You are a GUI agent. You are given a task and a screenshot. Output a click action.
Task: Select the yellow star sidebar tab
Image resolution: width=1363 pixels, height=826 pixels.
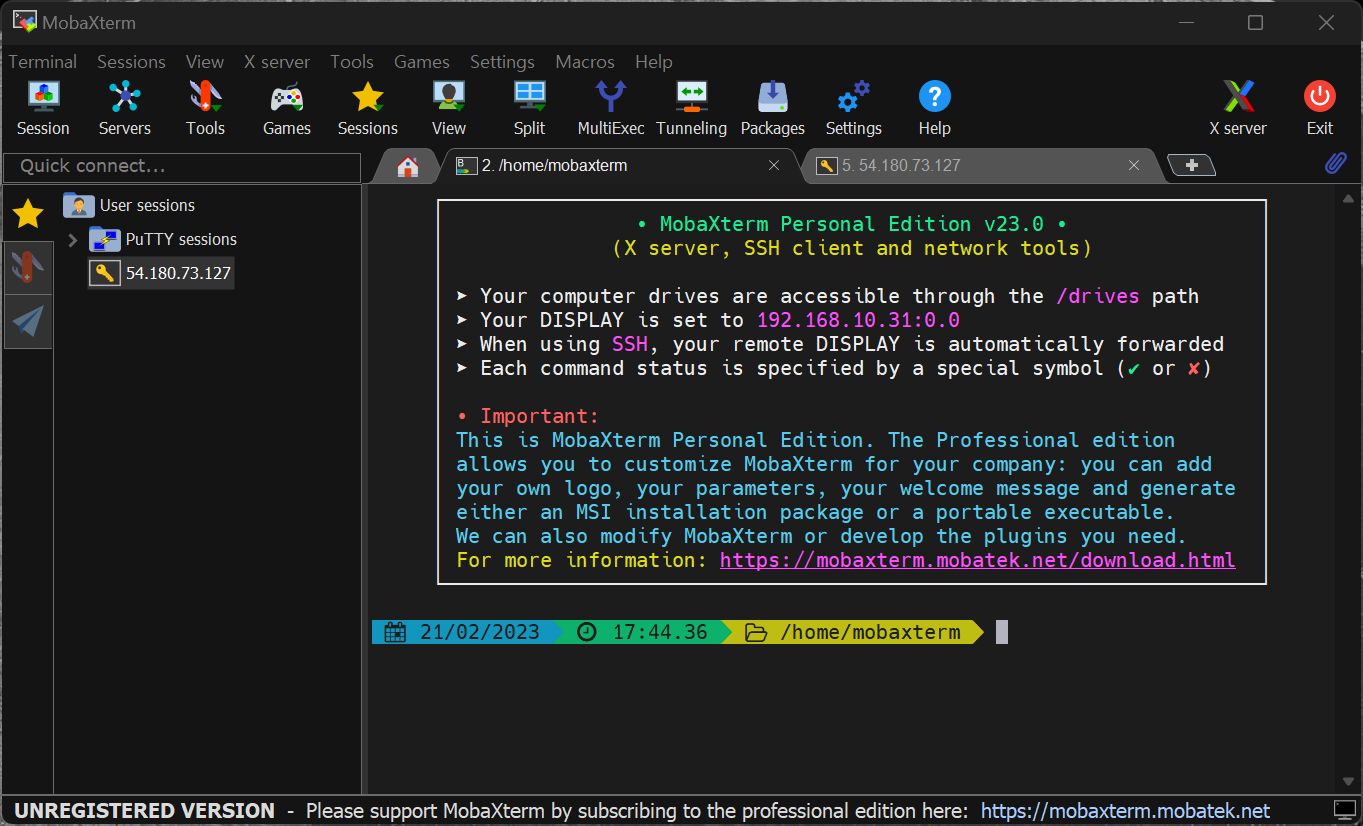point(28,212)
